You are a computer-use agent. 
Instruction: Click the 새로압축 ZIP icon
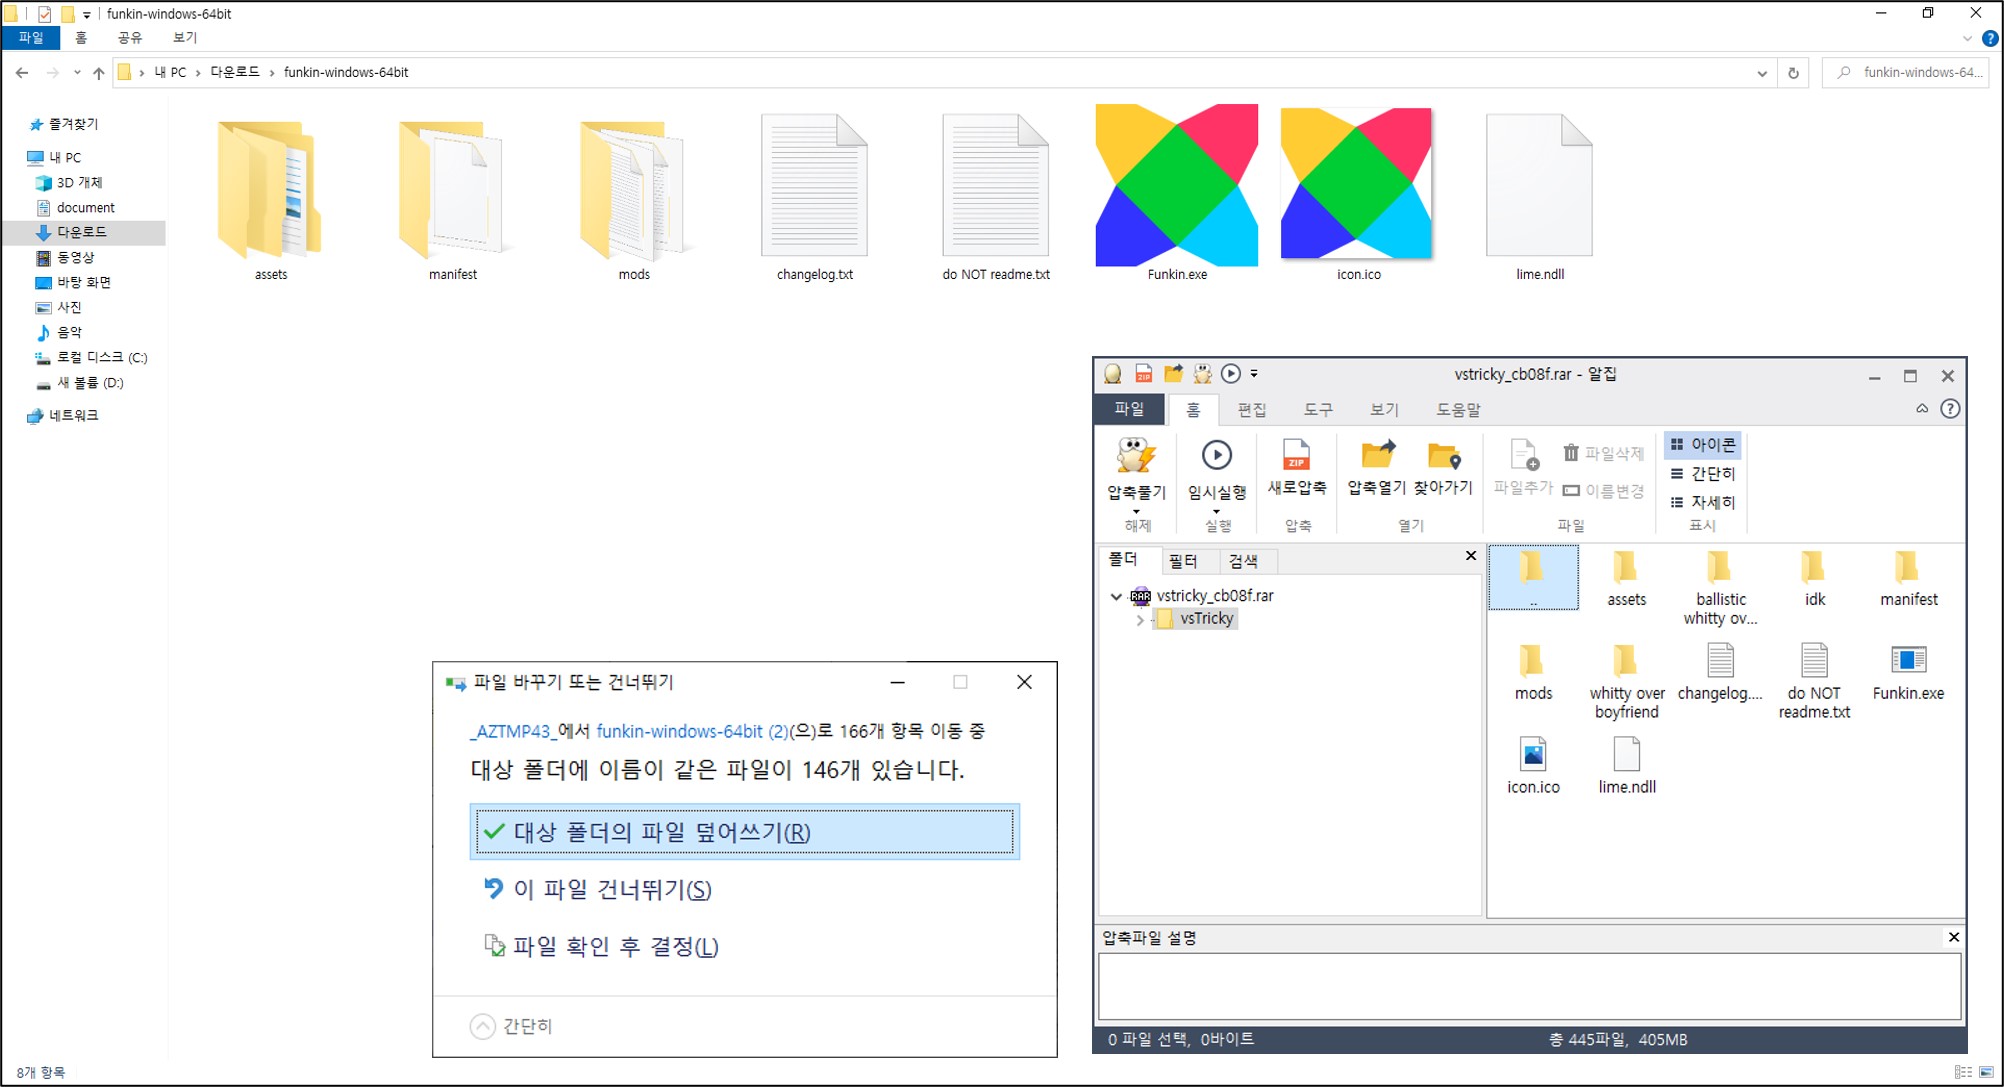[x=1296, y=456]
